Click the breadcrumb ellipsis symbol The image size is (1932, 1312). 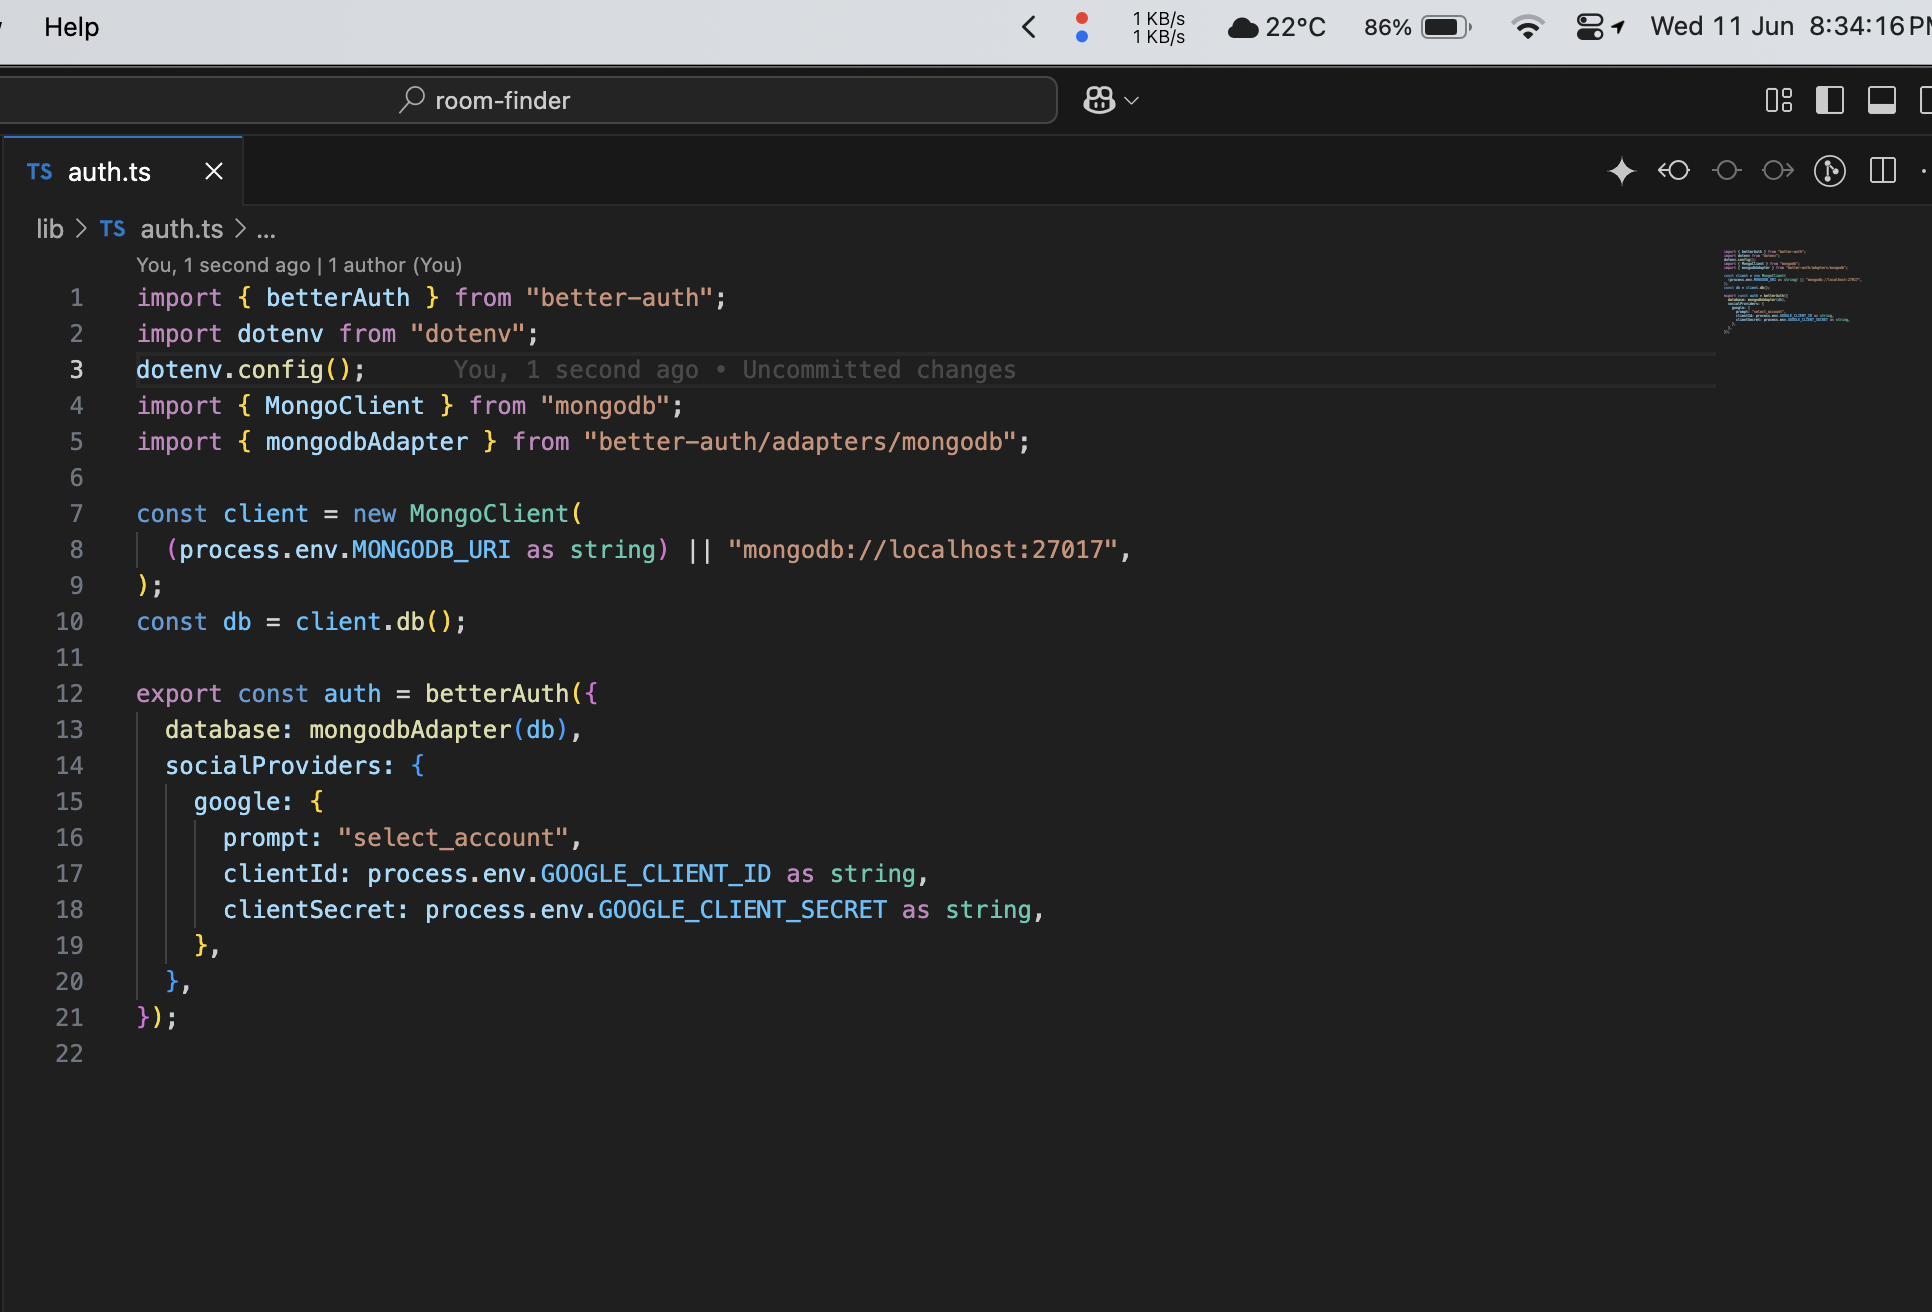point(266,231)
